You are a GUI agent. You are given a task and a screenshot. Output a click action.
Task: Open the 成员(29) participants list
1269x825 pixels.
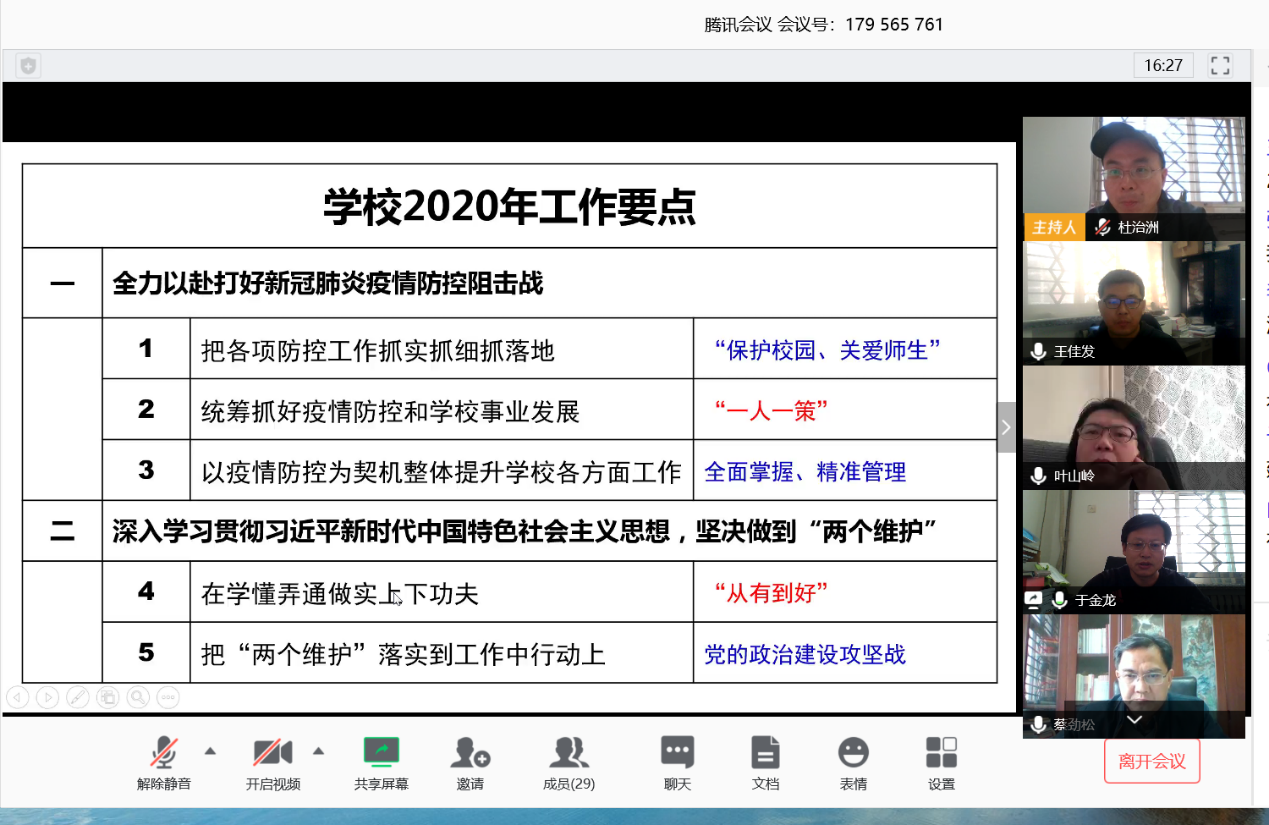(569, 753)
